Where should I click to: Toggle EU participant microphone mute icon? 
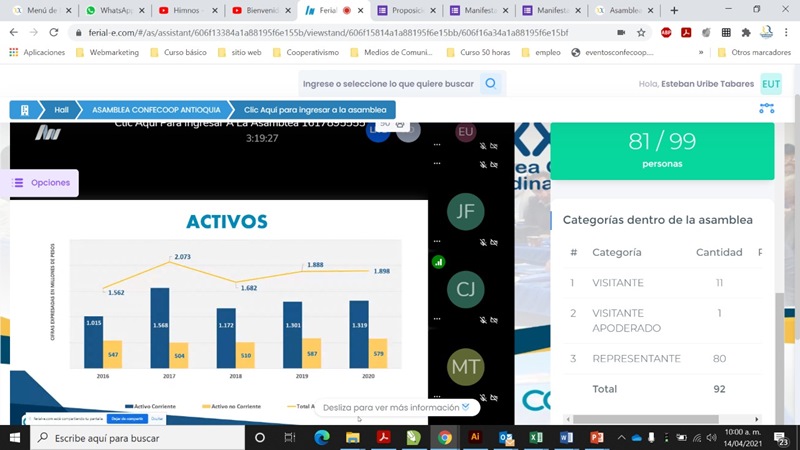(483, 146)
